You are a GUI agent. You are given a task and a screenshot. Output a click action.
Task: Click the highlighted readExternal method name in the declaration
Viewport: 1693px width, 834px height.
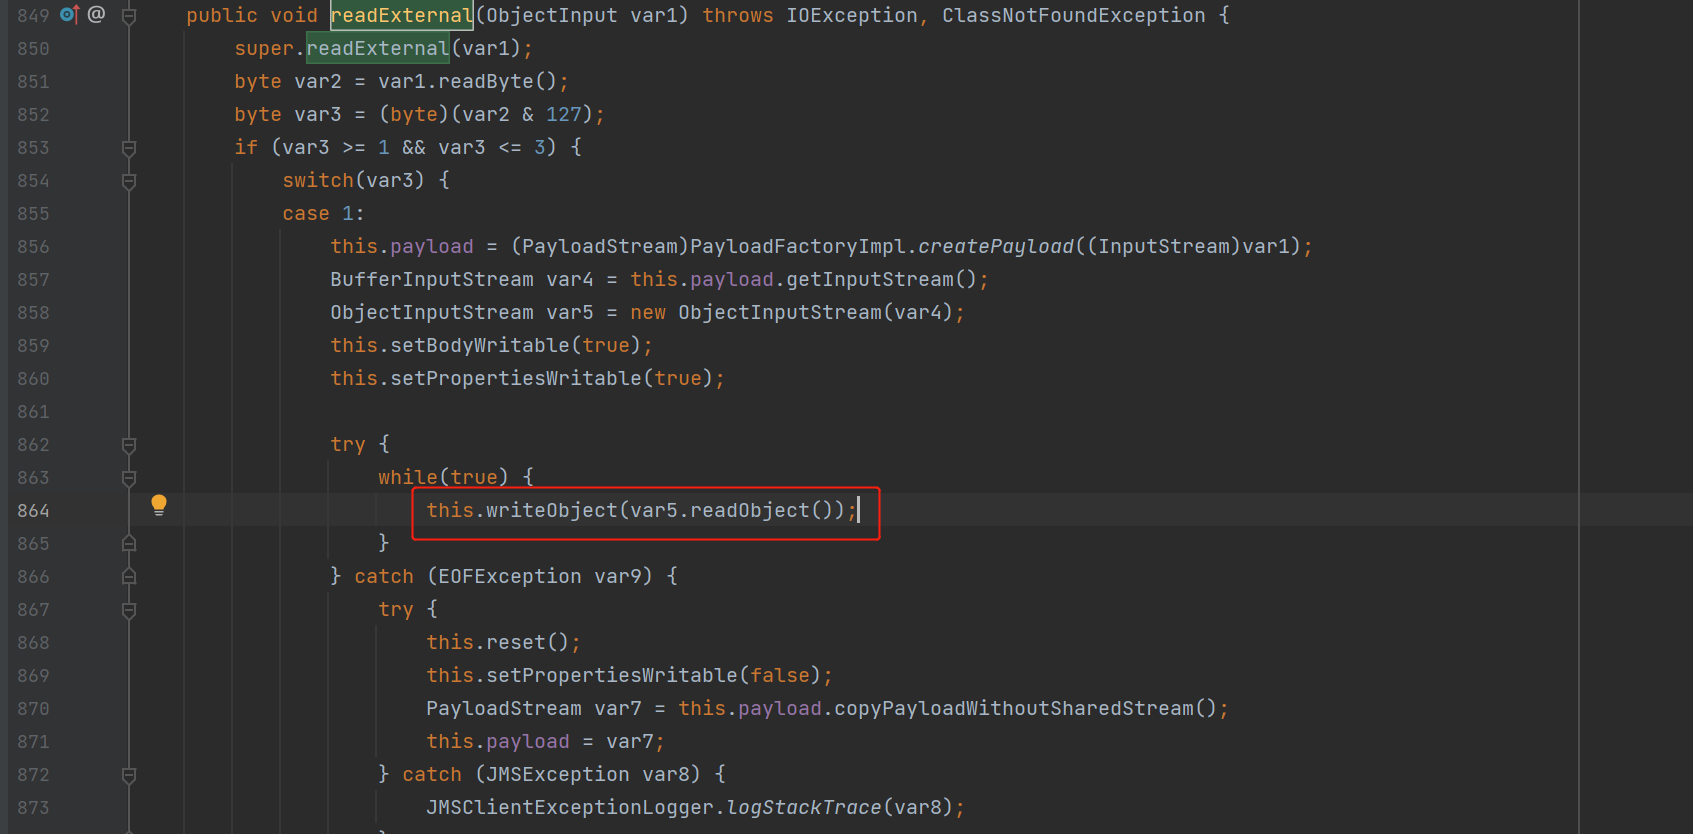pos(402,16)
